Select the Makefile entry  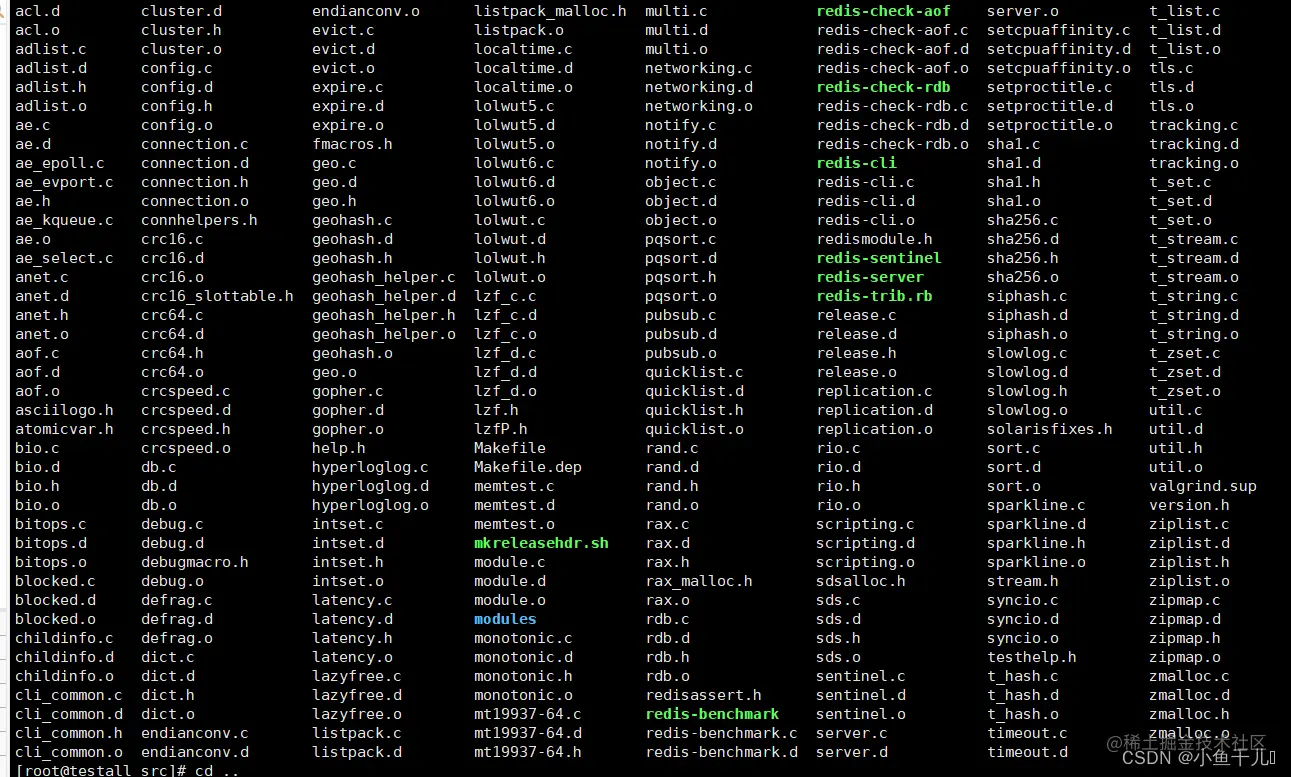510,448
